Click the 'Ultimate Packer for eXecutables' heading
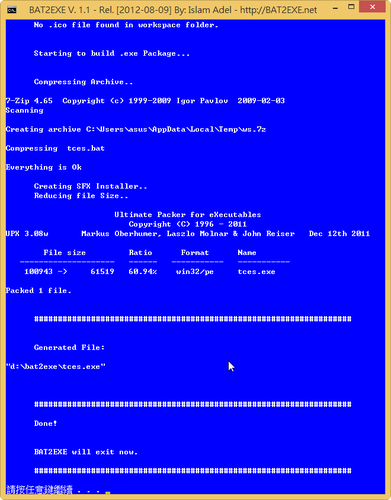Viewport: 391px width, 500px height. [x=188, y=215]
